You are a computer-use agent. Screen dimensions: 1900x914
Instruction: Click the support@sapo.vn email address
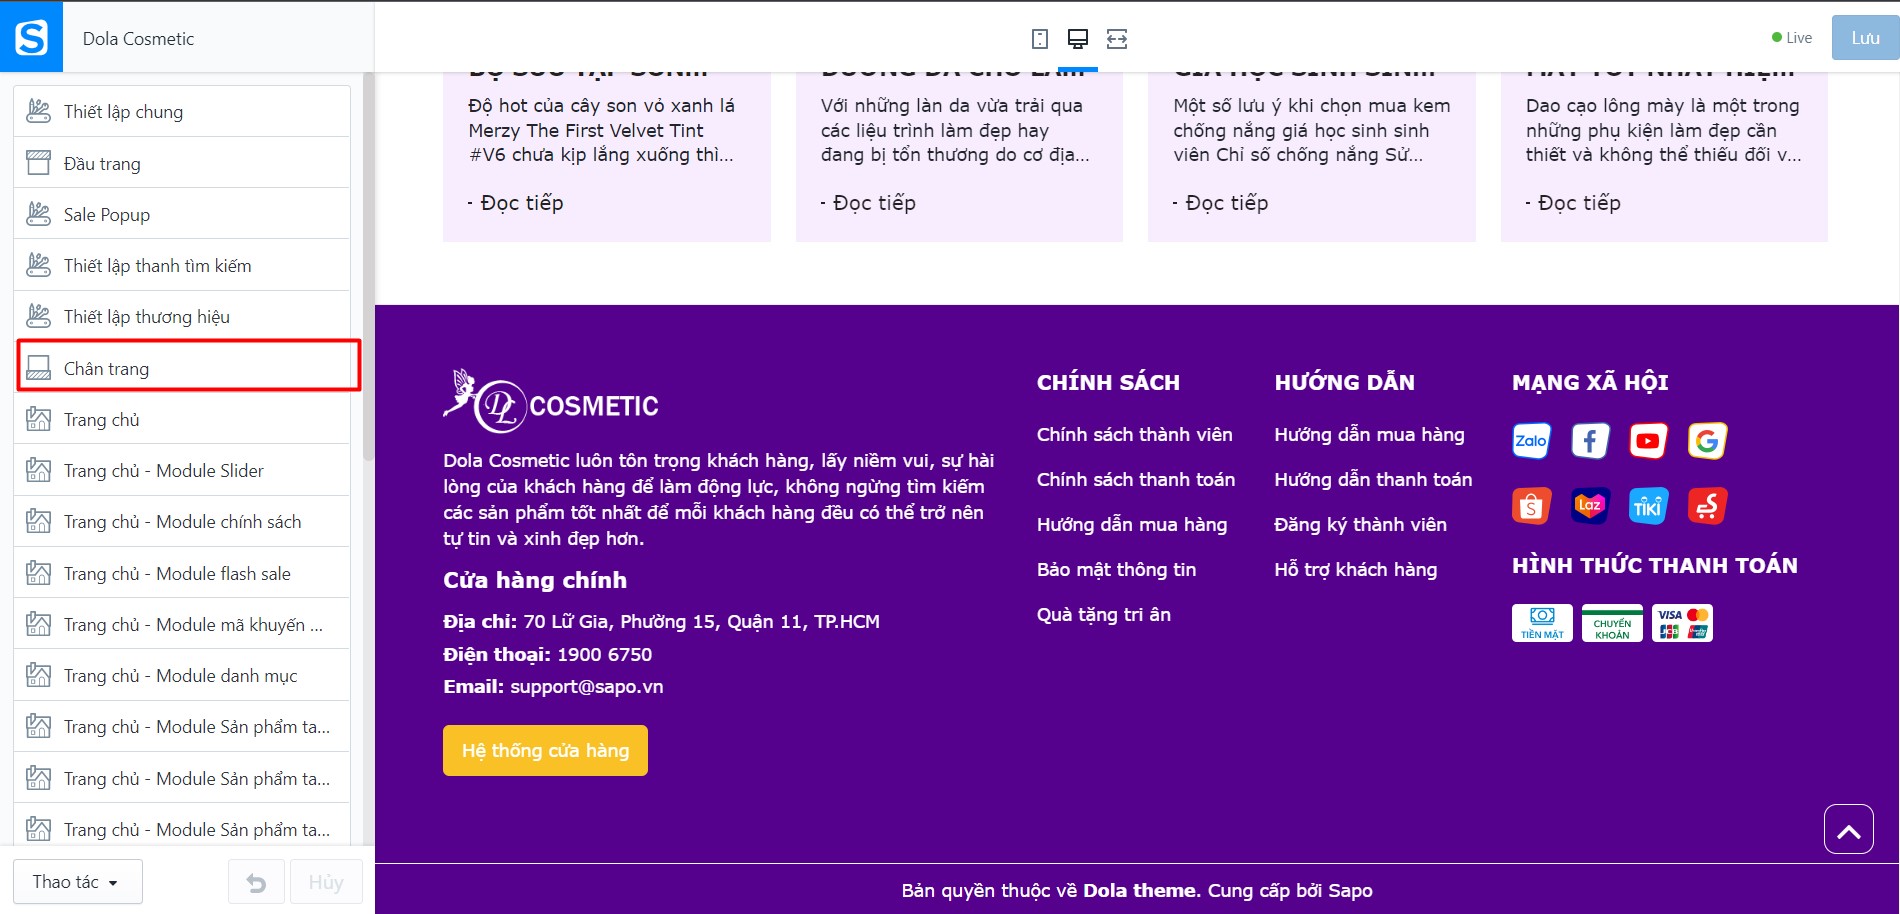point(586,686)
